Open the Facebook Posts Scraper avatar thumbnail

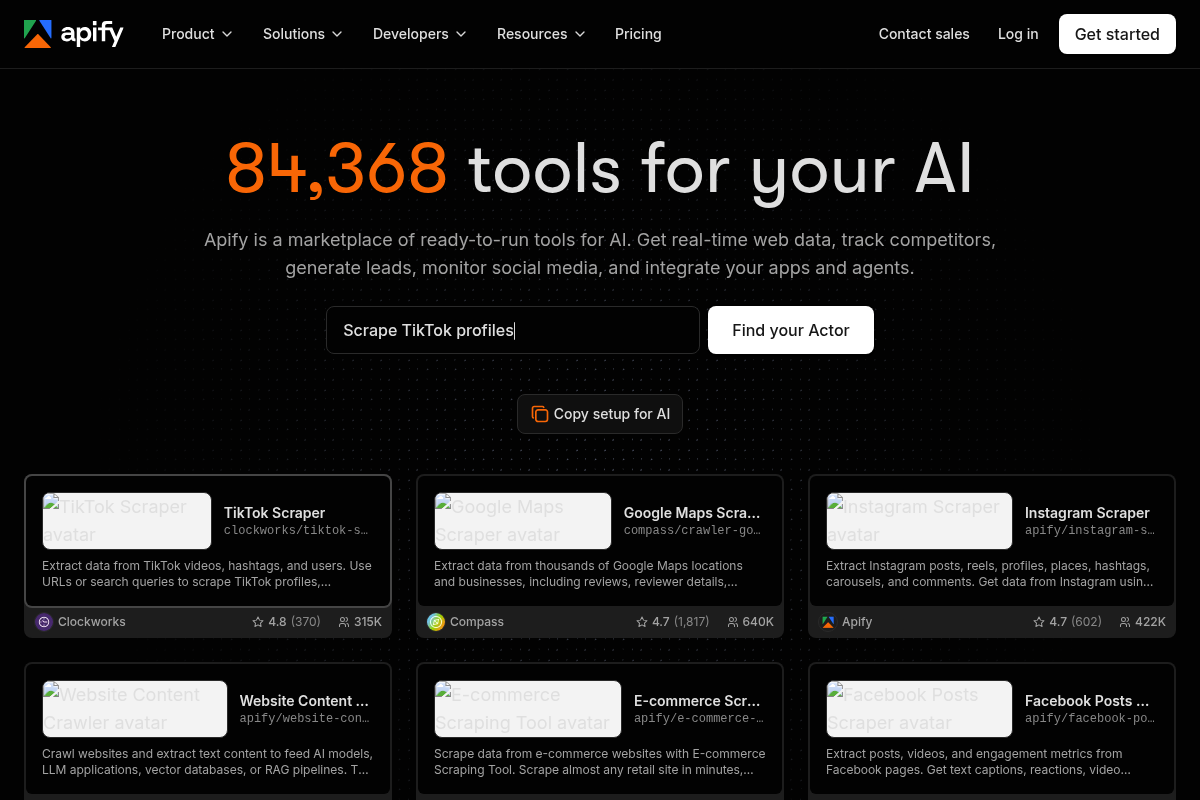920,709
